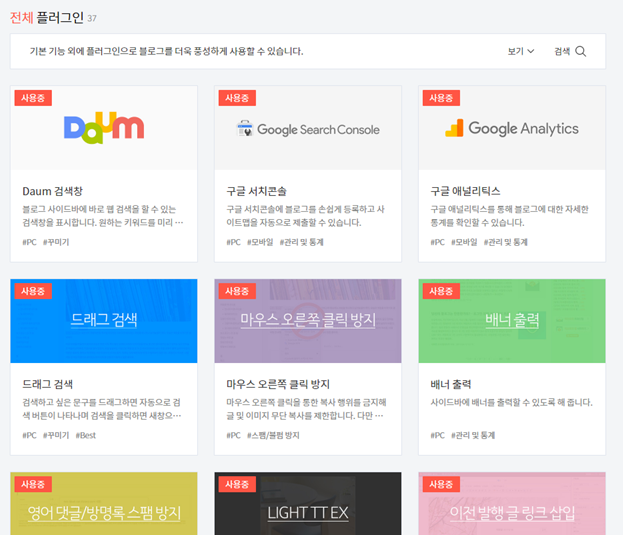Screen dimensions: 623x535
Task: Select the Daum 검색창 plugin title
Action: click(x=52, y=191)
